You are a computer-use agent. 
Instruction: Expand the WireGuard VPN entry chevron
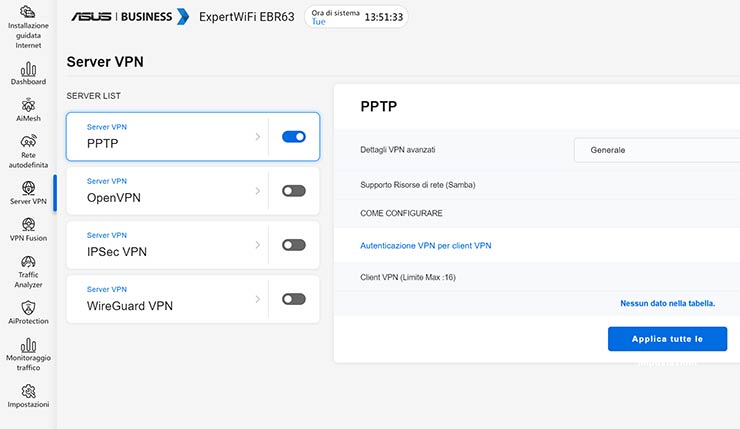coord(258,299)
